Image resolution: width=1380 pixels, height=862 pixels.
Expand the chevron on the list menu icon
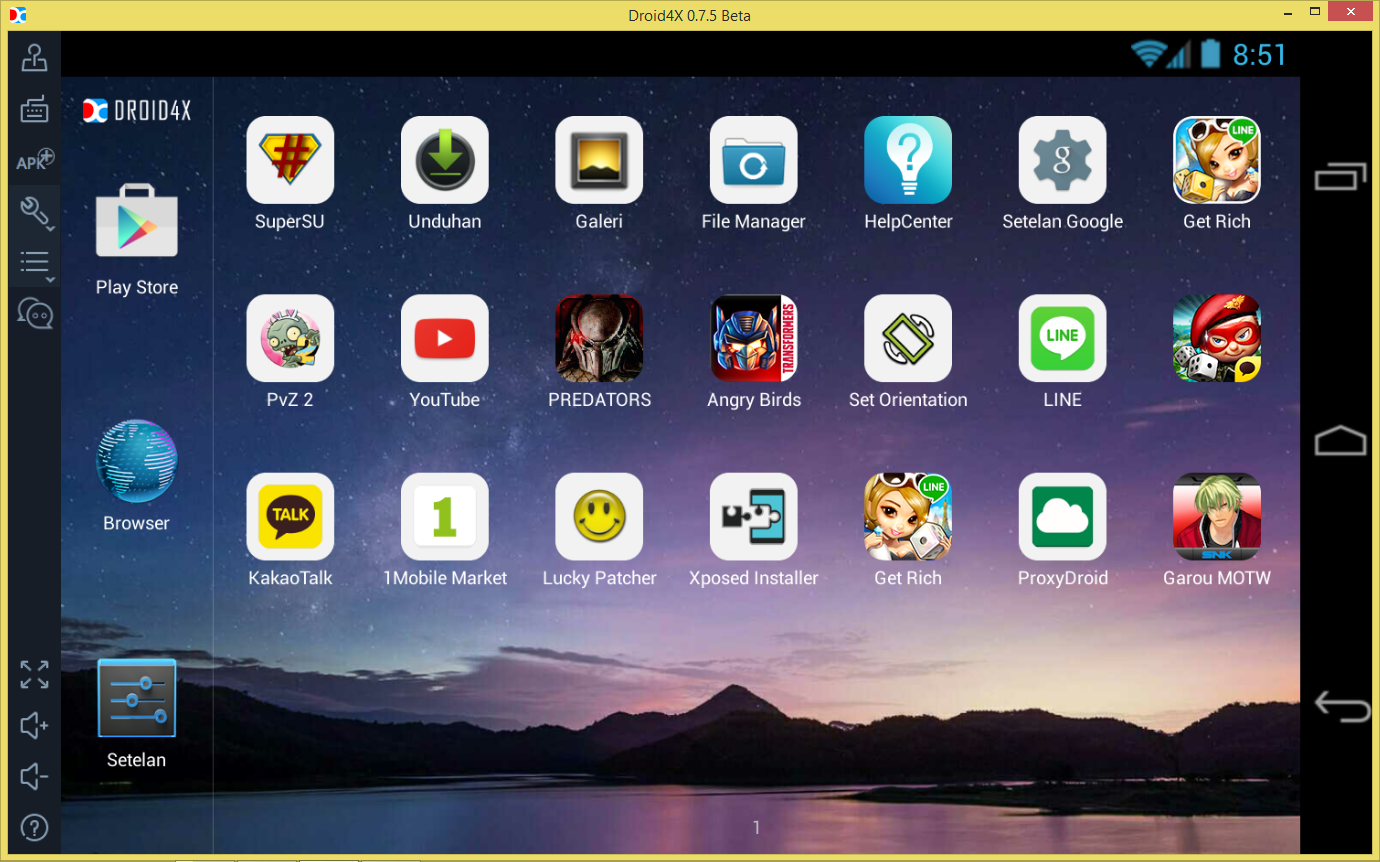(50, 278)
